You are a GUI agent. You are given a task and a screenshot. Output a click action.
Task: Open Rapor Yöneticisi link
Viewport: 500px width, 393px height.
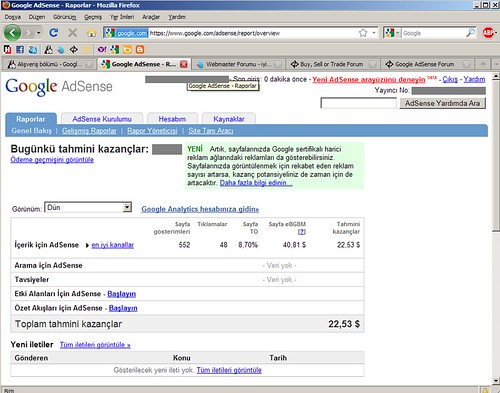(x=152, y=131)
